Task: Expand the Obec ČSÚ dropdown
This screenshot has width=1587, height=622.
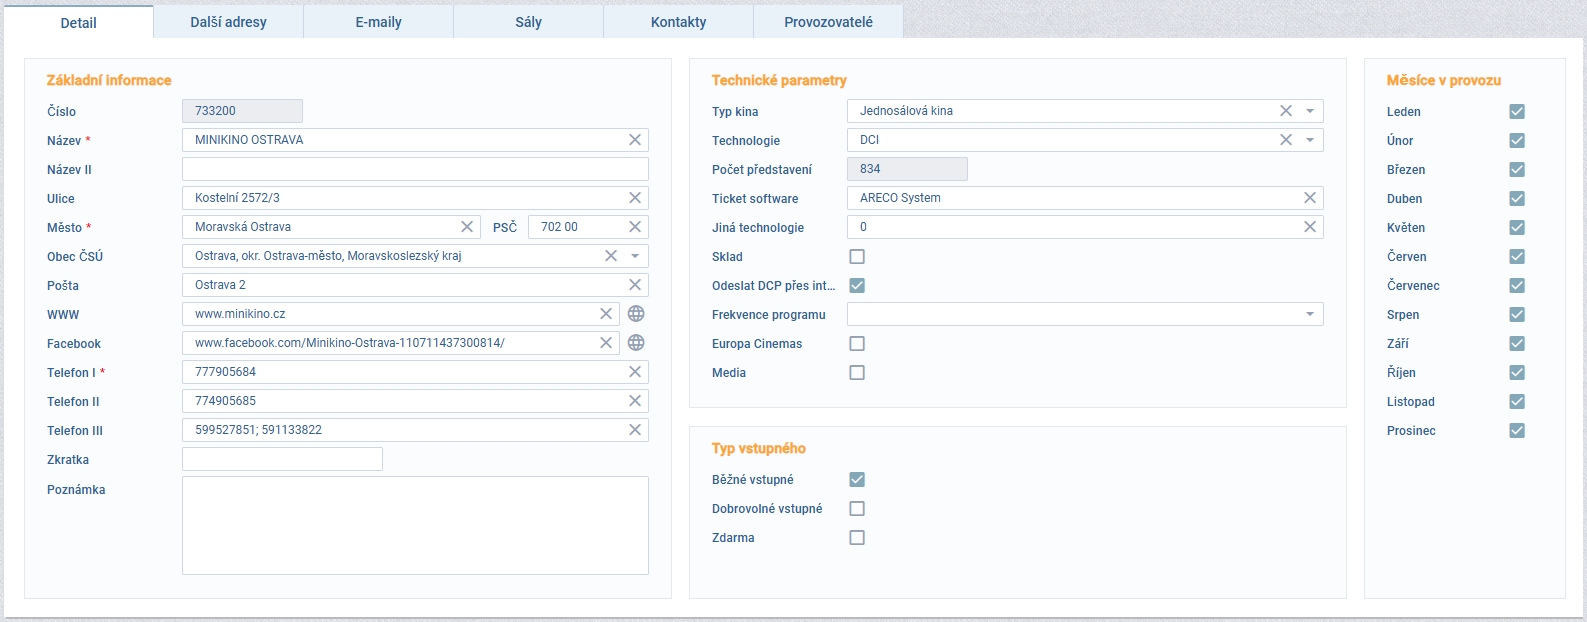Action: 635,256
